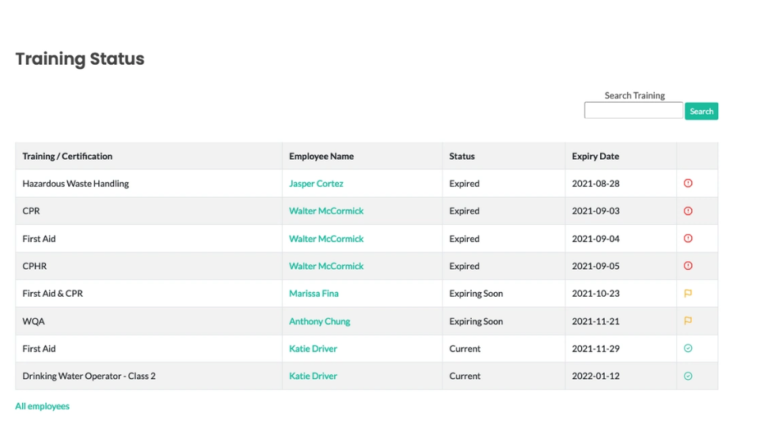Click the expired alert icon for Hazardous Waste Handling

[688, 183]
